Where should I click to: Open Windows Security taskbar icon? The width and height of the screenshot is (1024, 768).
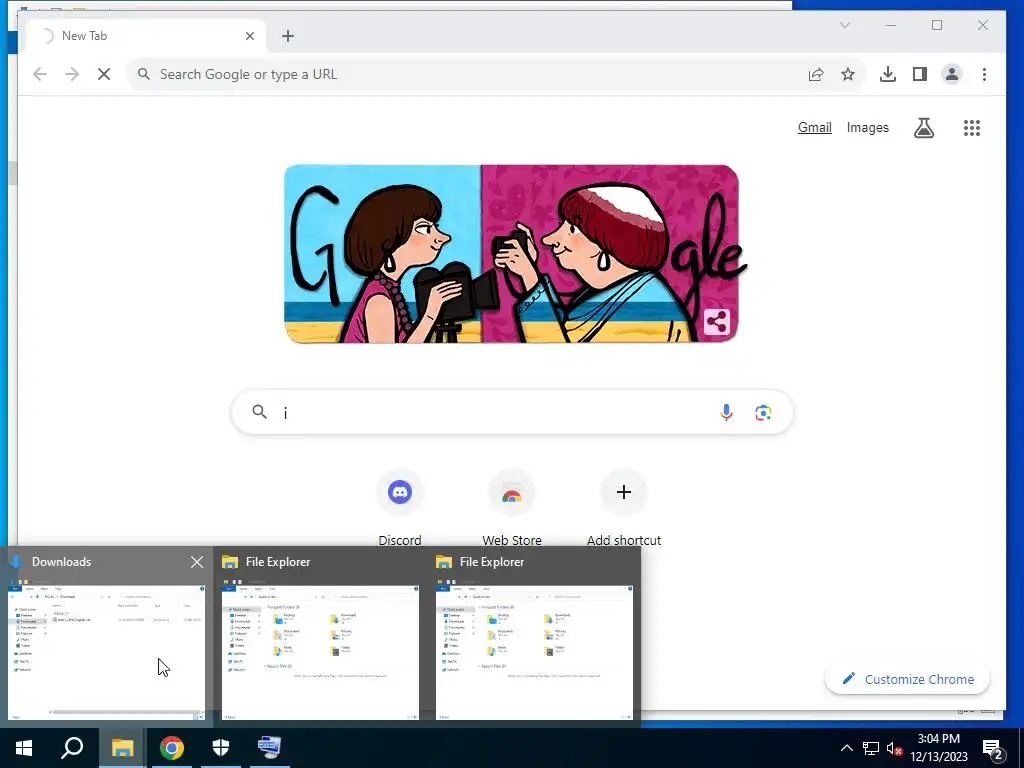(x=221, y=748)
